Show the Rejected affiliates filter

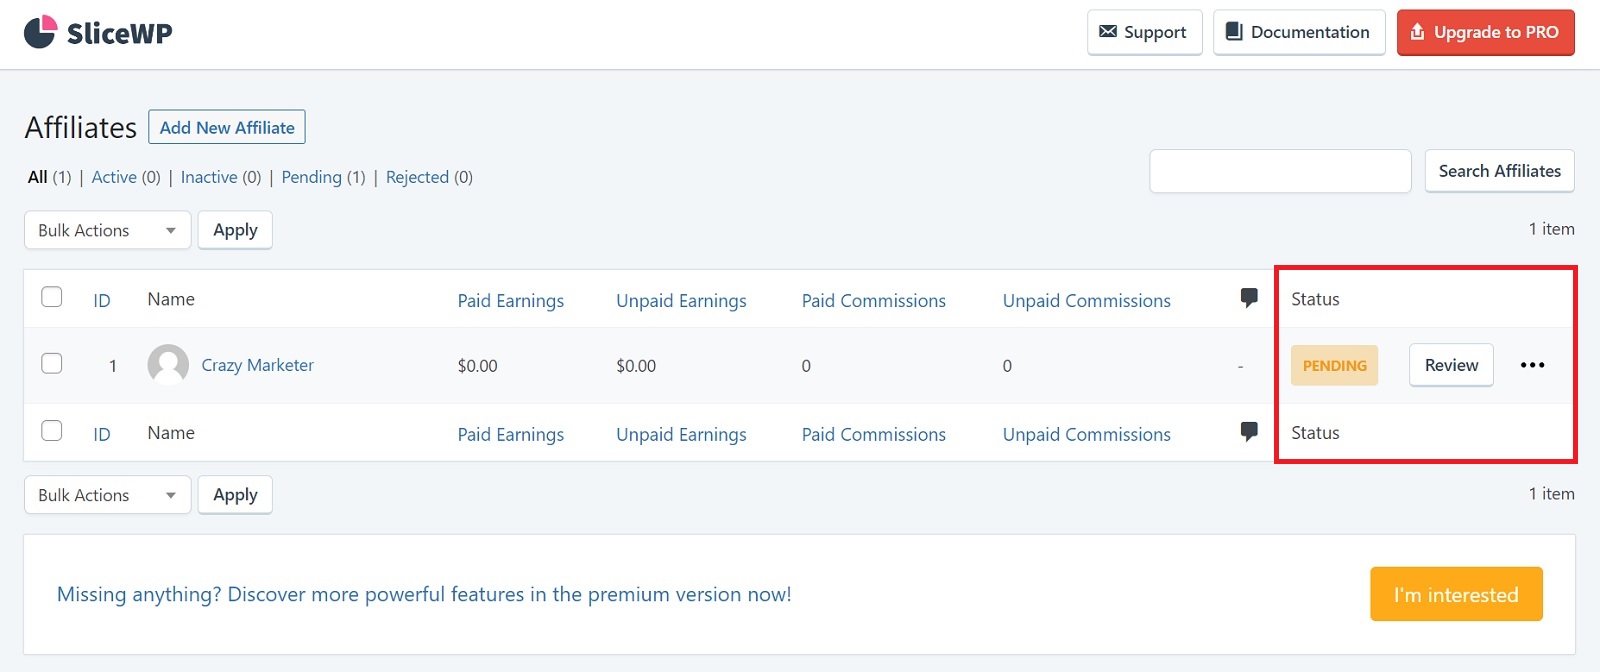[417, 177]
